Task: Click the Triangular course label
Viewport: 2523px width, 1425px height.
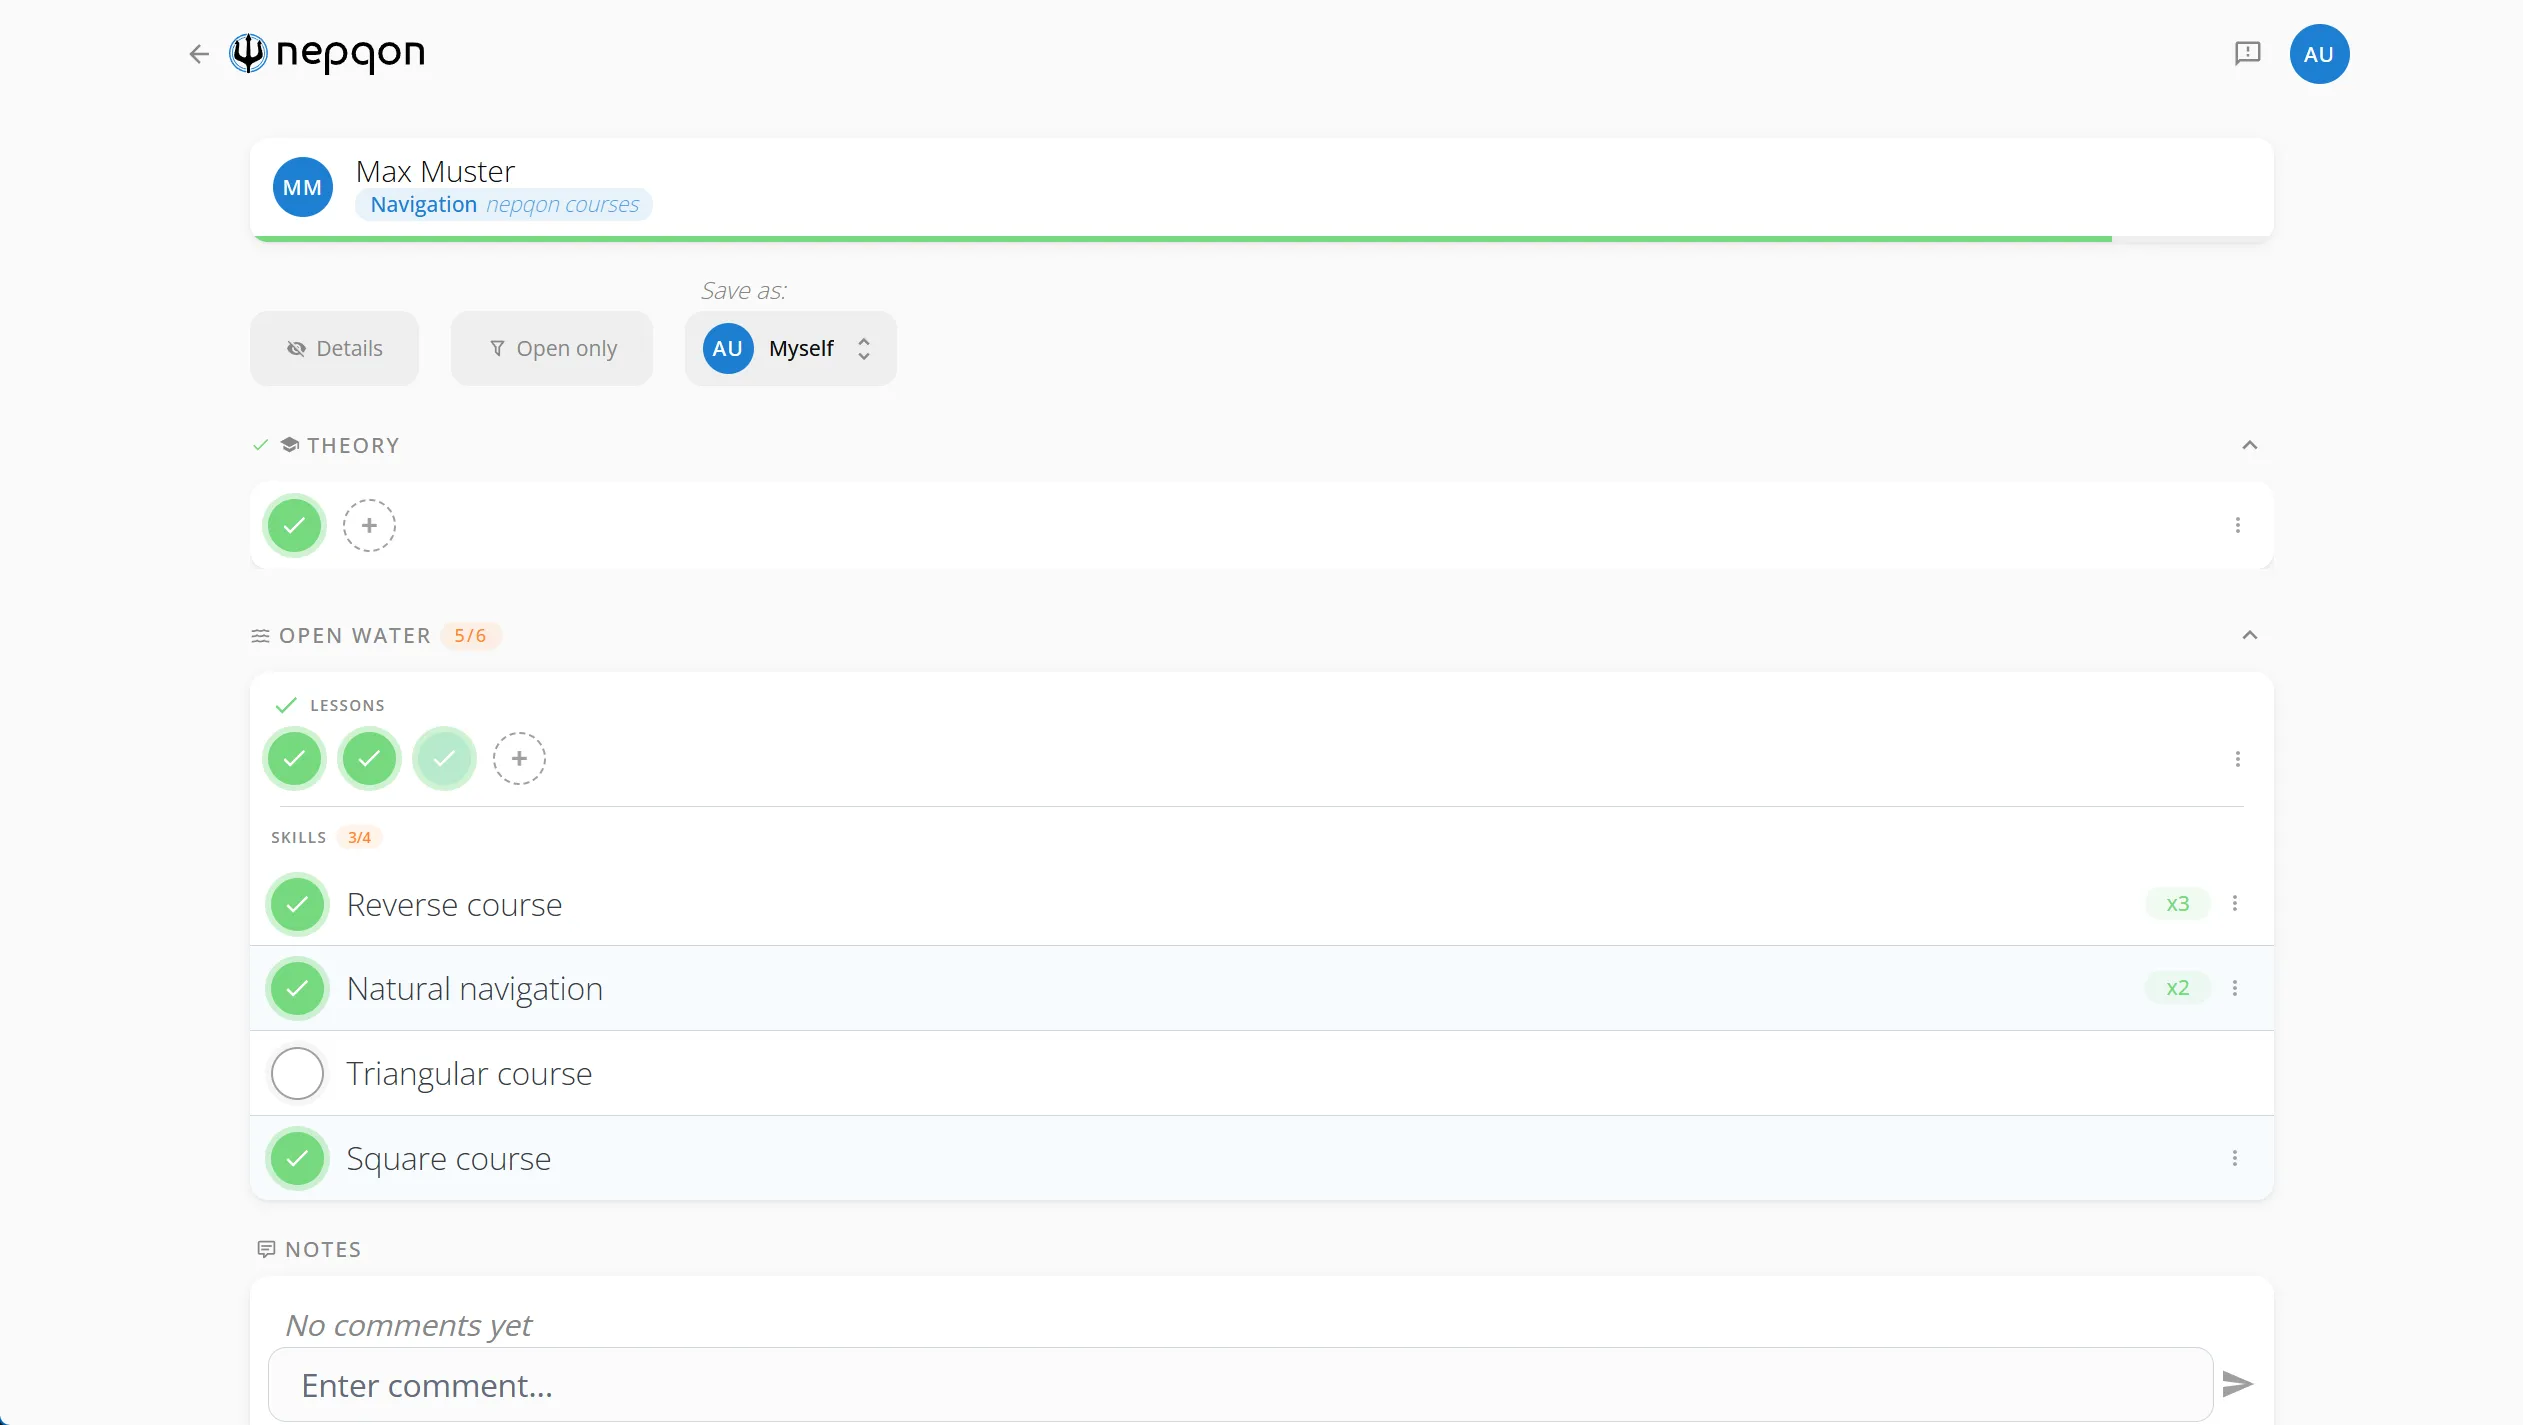Action: coord(469,1073)
